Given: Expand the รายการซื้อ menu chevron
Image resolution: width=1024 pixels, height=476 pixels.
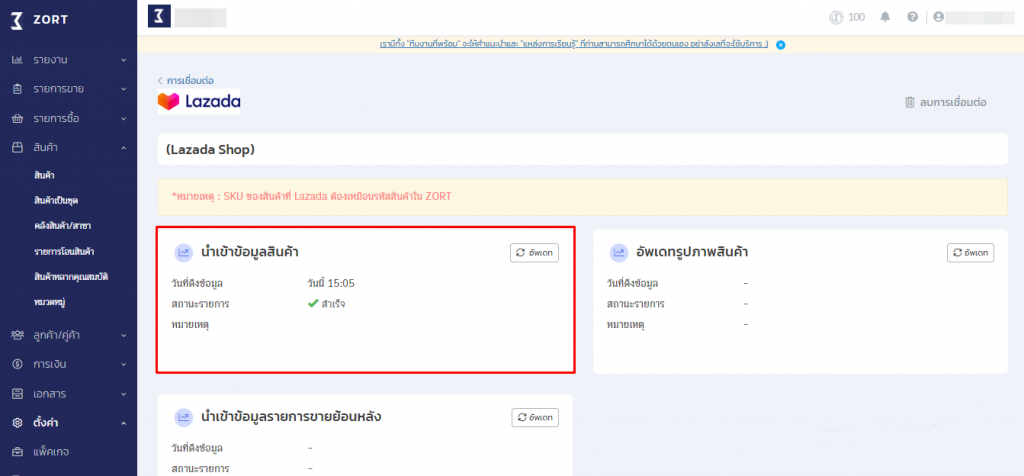Looking at the screenshot, I should coord(123,119).
